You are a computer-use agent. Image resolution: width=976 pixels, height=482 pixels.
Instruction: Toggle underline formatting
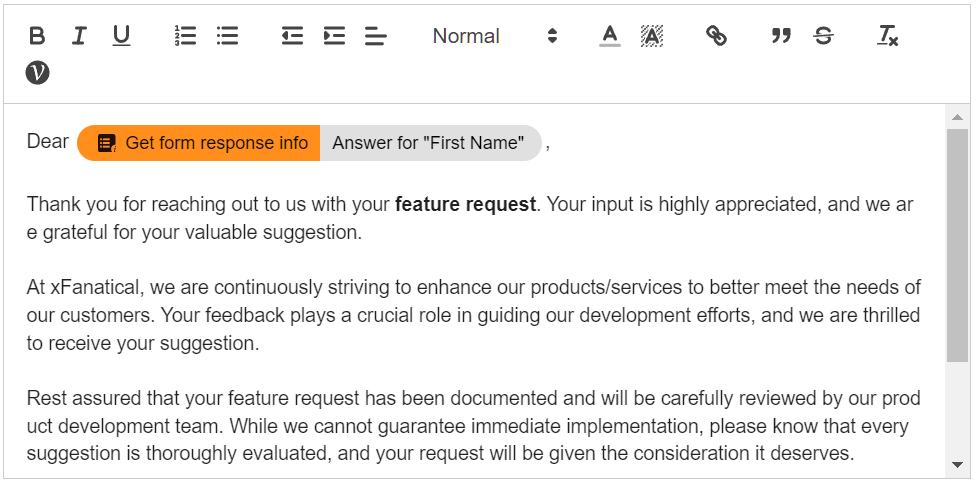coord(121,36)
